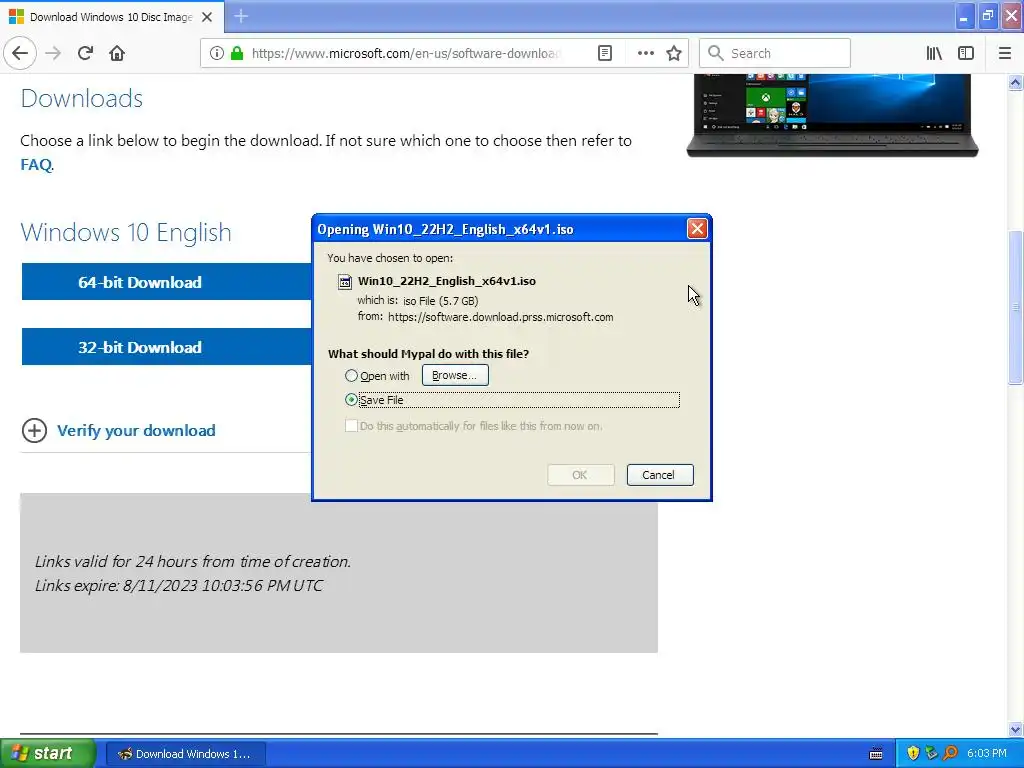Select the Download Windows 10 Disc Image tab
1024x768 pixels.
point(111,17)
